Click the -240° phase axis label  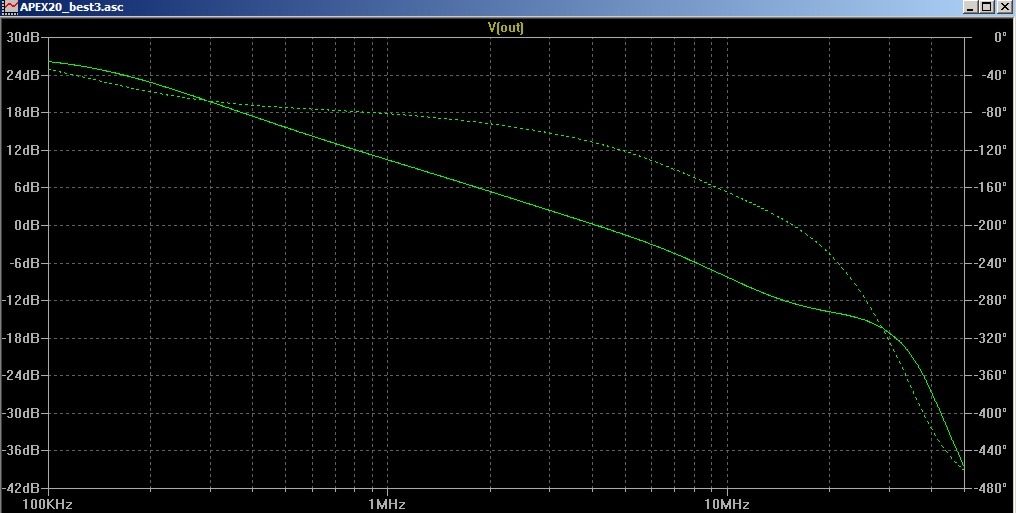[991, 263]
